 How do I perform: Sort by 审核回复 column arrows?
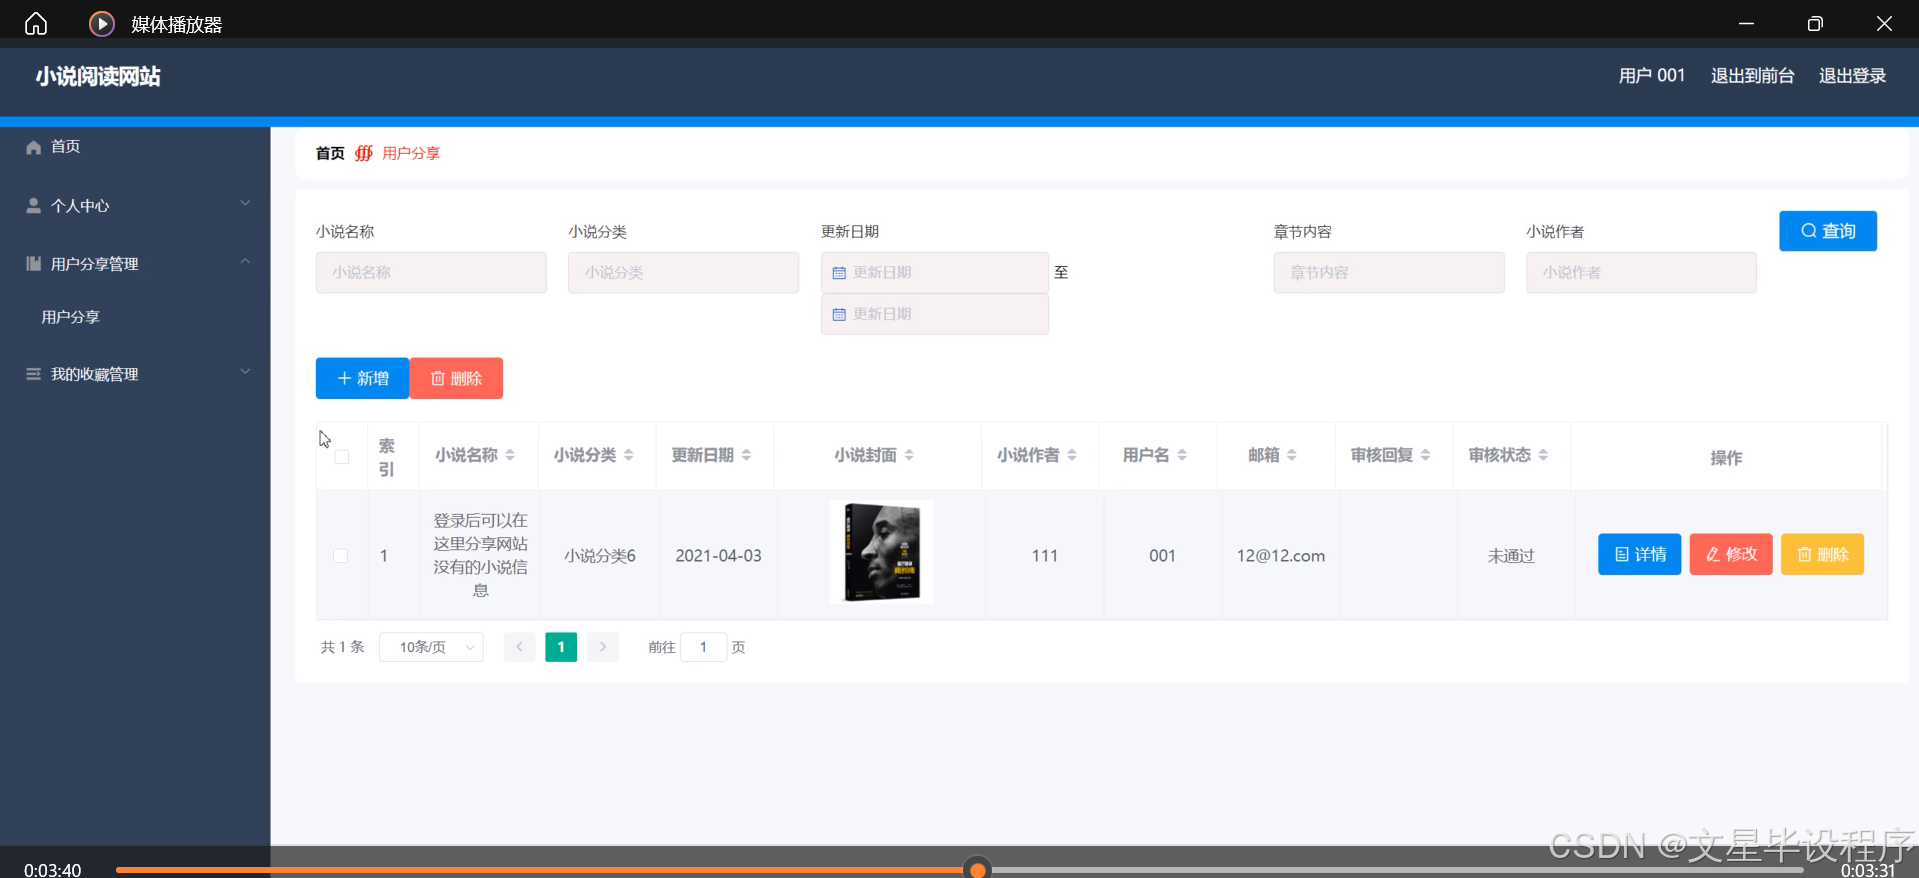(1425, 455)
